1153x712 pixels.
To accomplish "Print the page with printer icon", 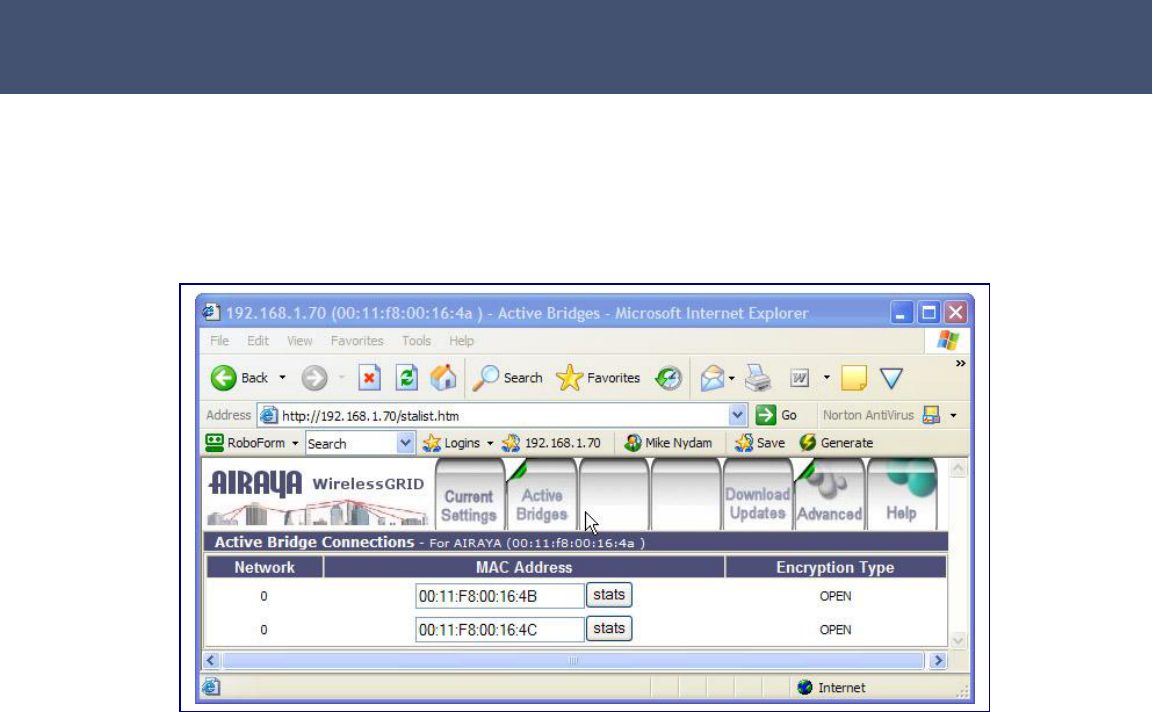I will (758, 378).
